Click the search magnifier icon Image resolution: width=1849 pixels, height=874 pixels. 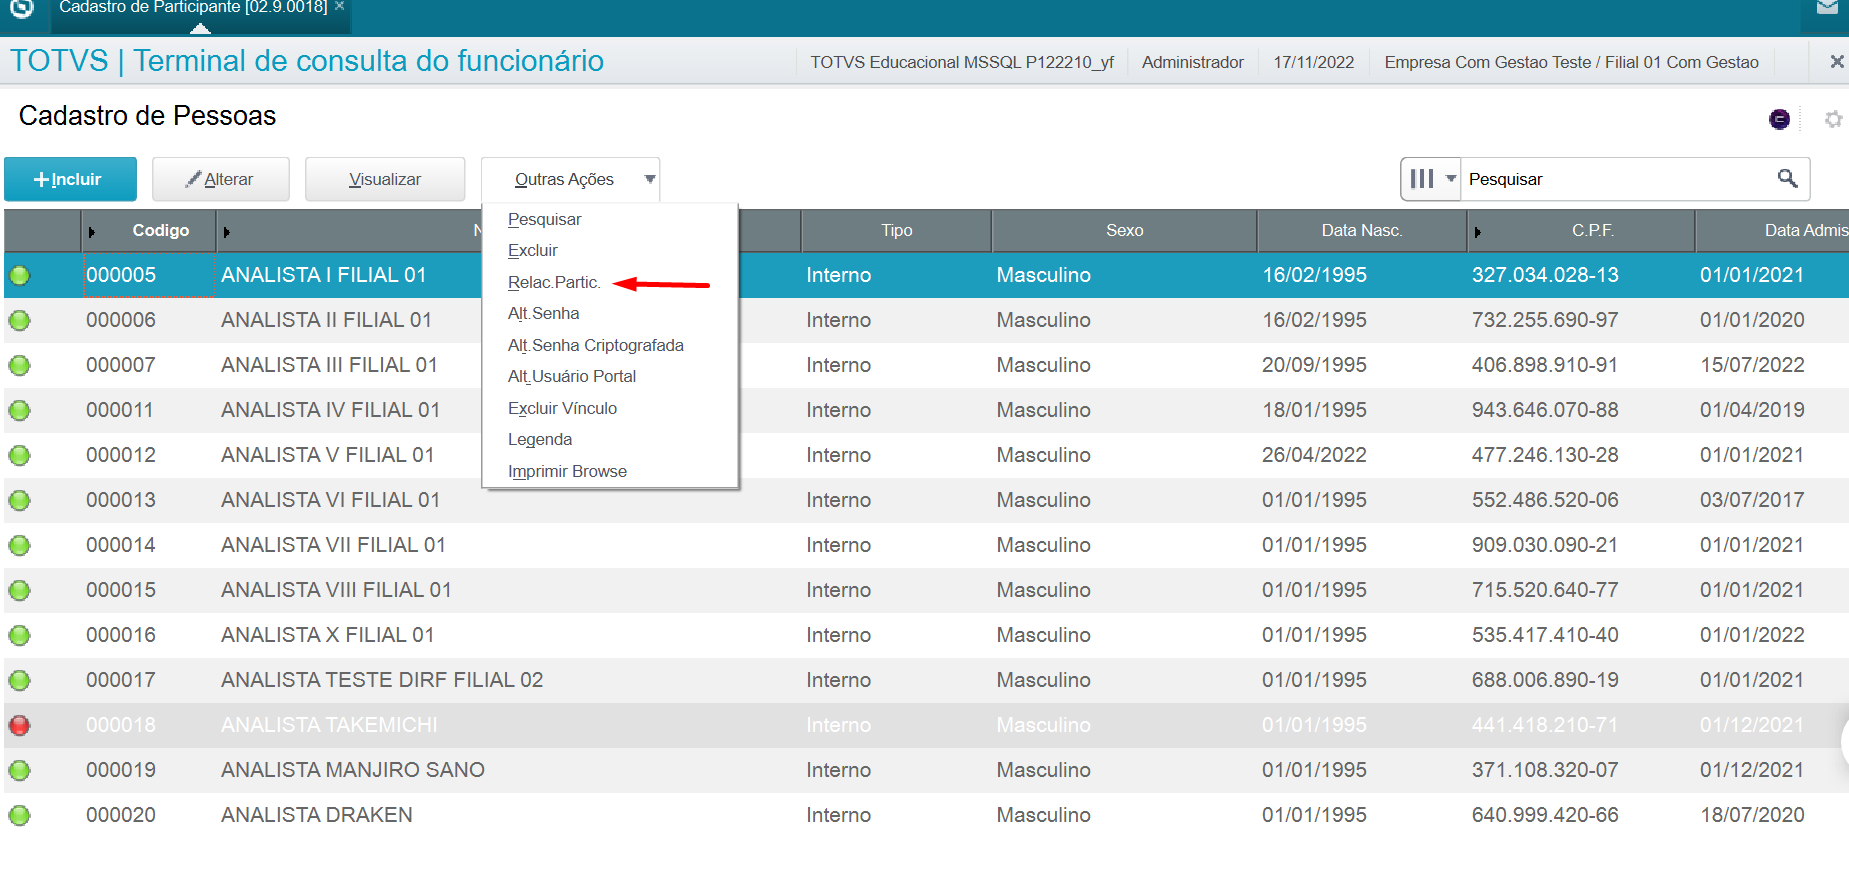click(1787, 179)
